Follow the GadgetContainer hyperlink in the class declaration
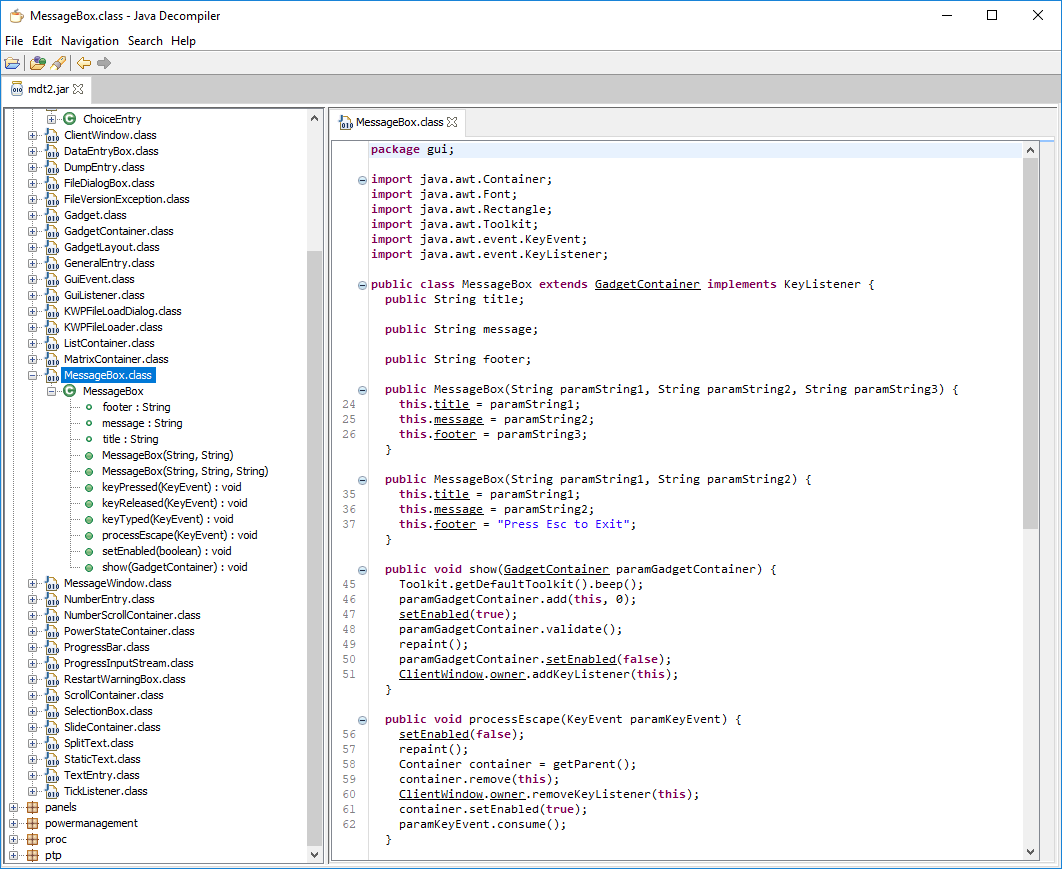This screenshot has width=1062, height=869. (x=646, y=284)
